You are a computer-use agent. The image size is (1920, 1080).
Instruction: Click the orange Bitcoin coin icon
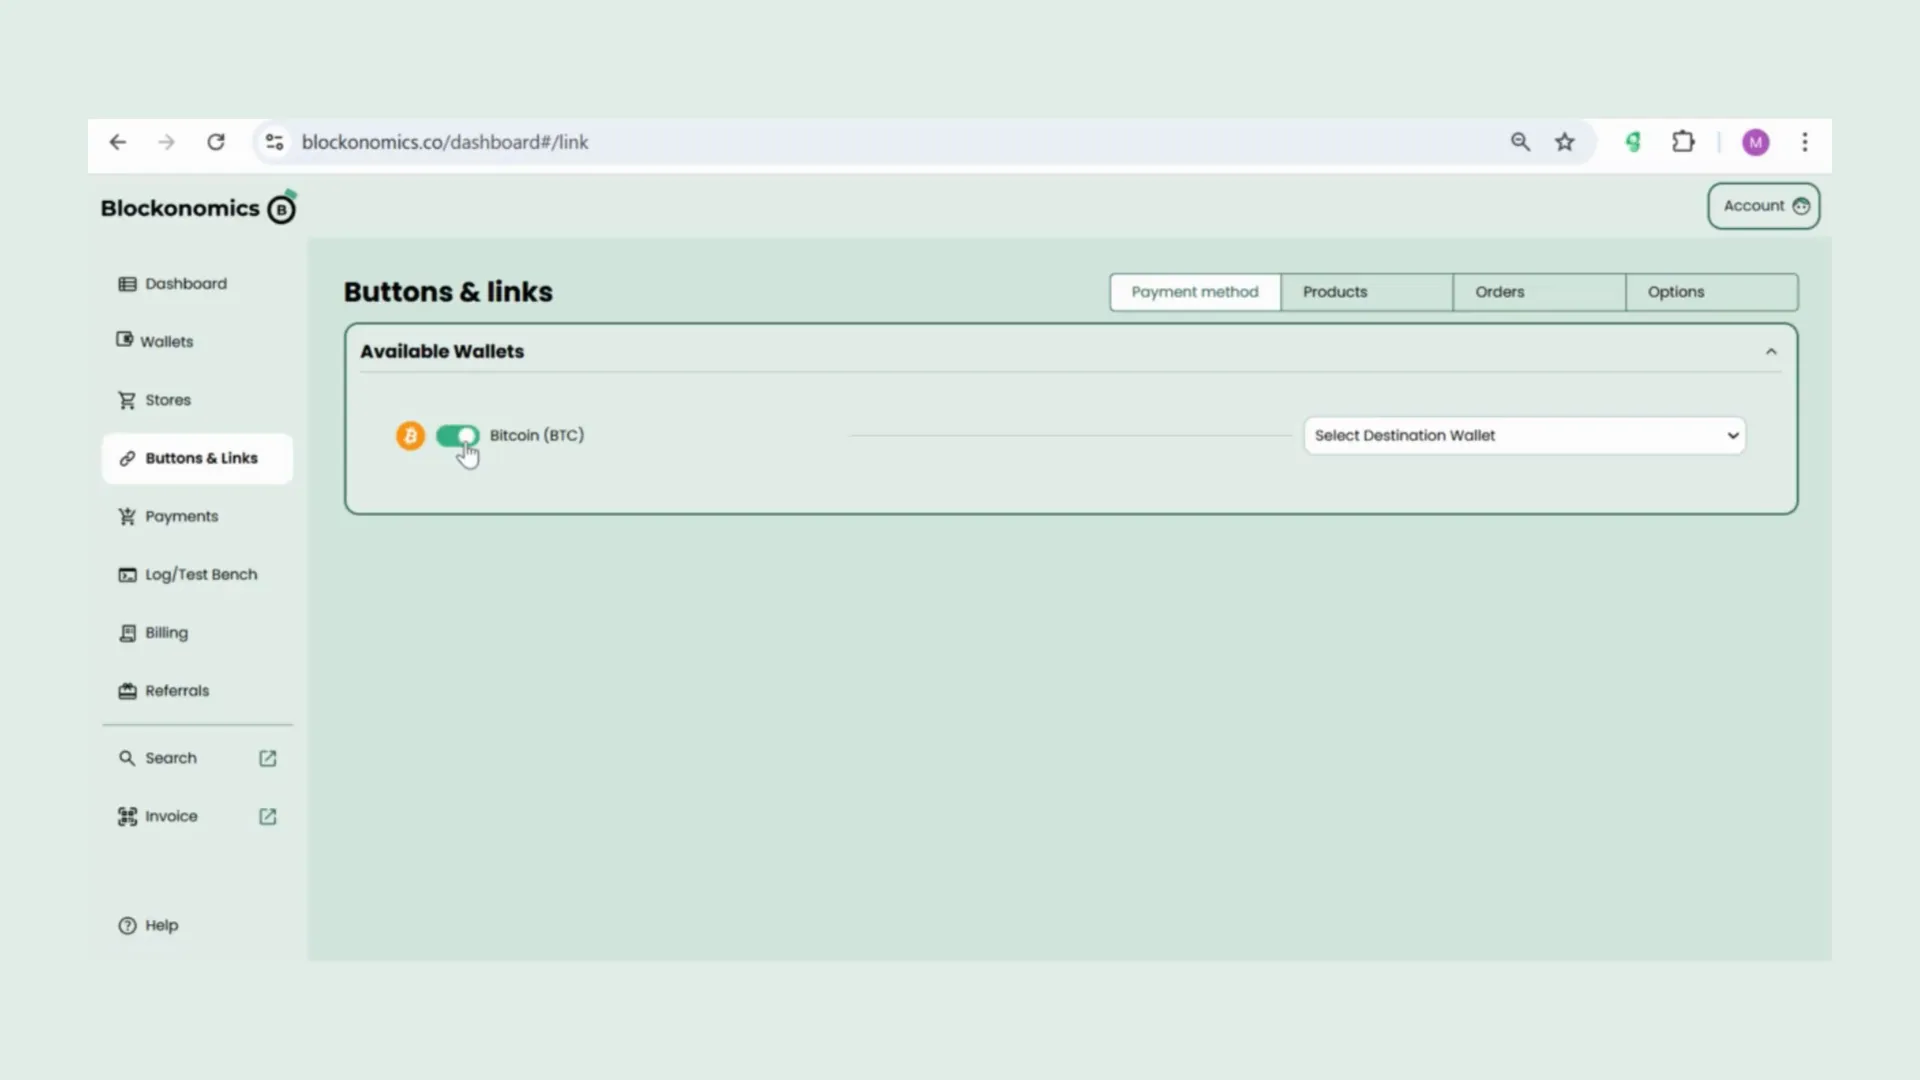[410, 436]
